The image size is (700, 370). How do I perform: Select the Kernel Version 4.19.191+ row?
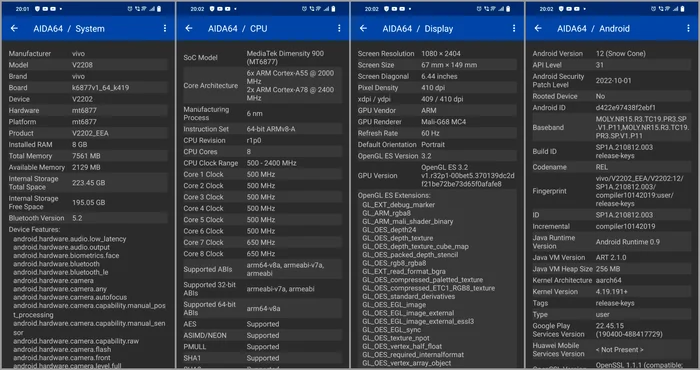pyautogui.click(x=611, y=291)
